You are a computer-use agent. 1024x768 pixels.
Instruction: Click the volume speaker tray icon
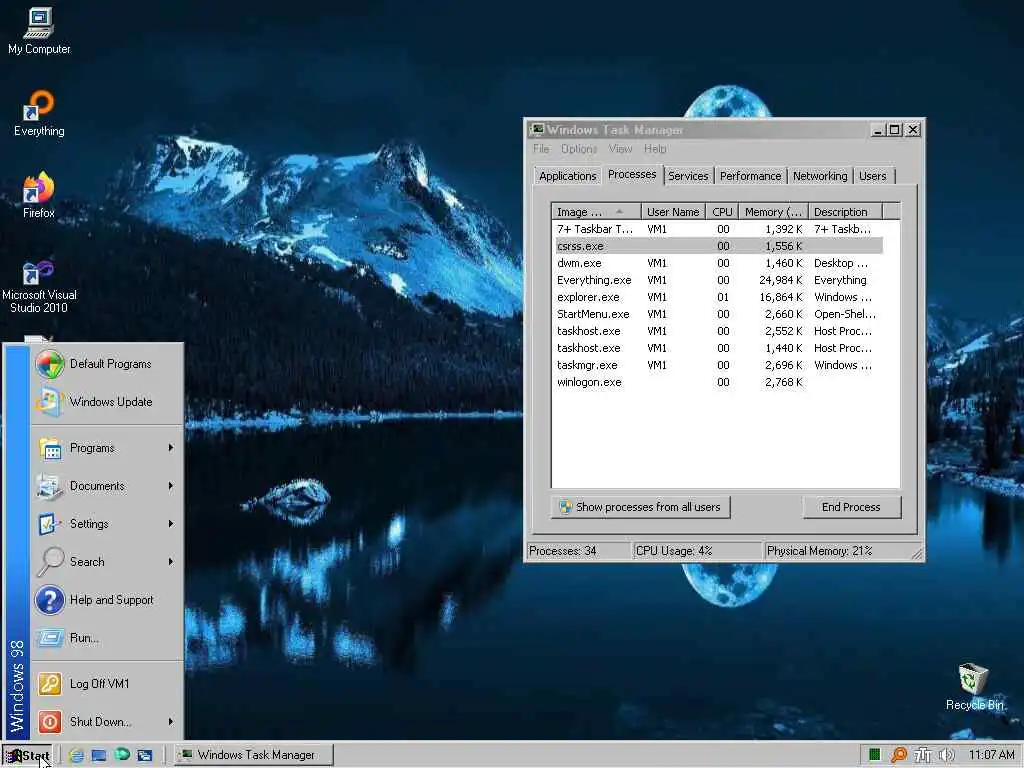[x=946, y=755]
